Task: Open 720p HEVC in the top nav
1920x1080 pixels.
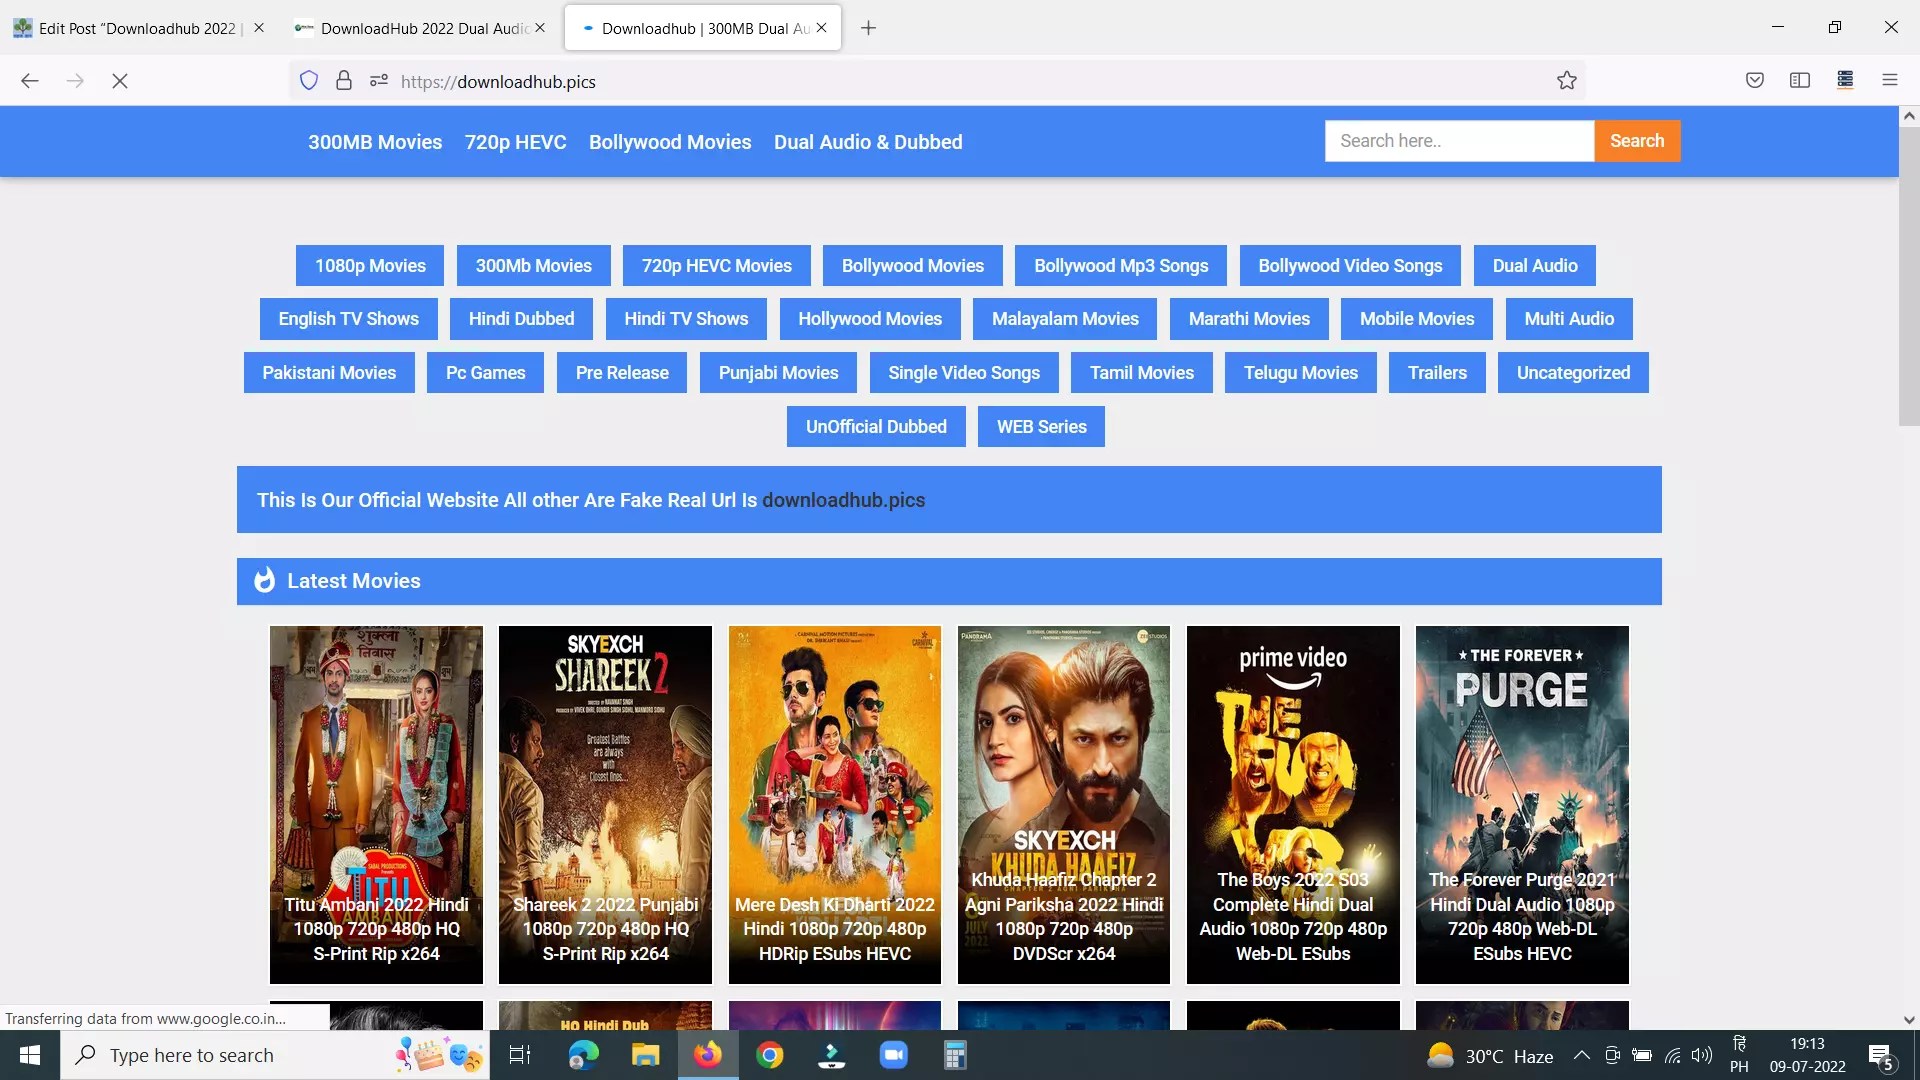Action: tap(515, 142)
